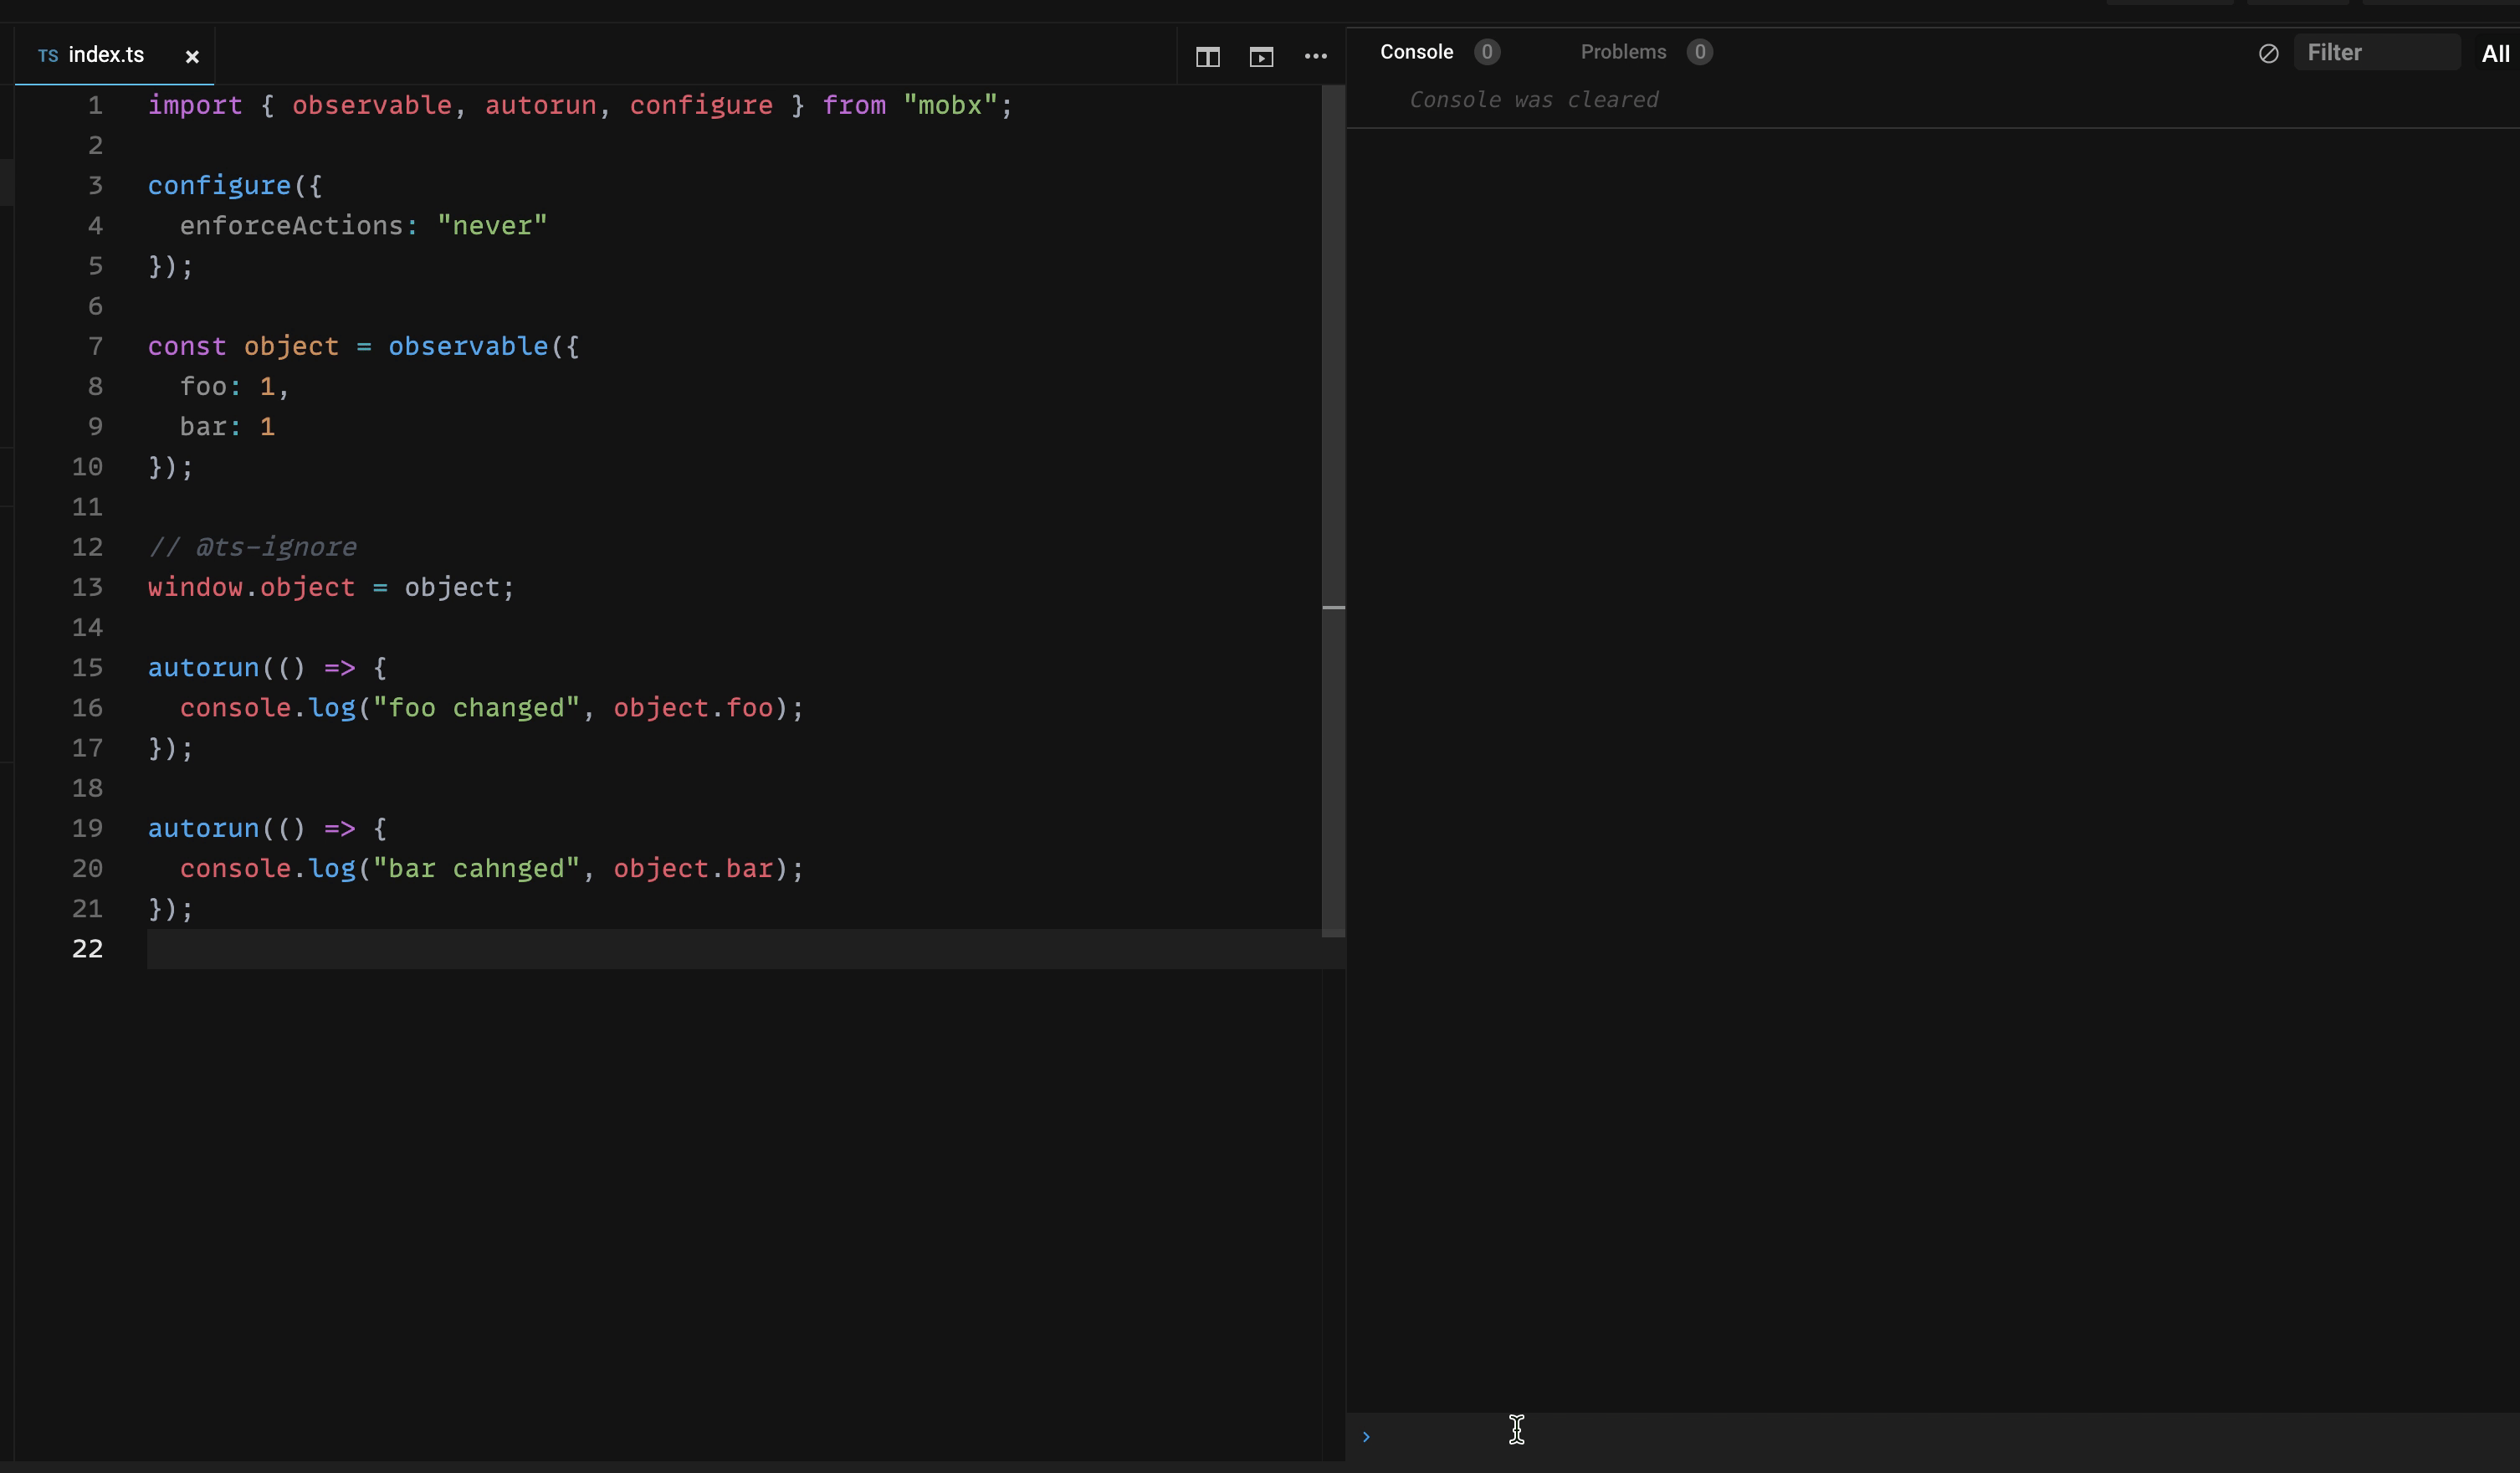Viewport: 2520px width, 1473px height.
Task: Click the split editor icon
Action: 1207,57
